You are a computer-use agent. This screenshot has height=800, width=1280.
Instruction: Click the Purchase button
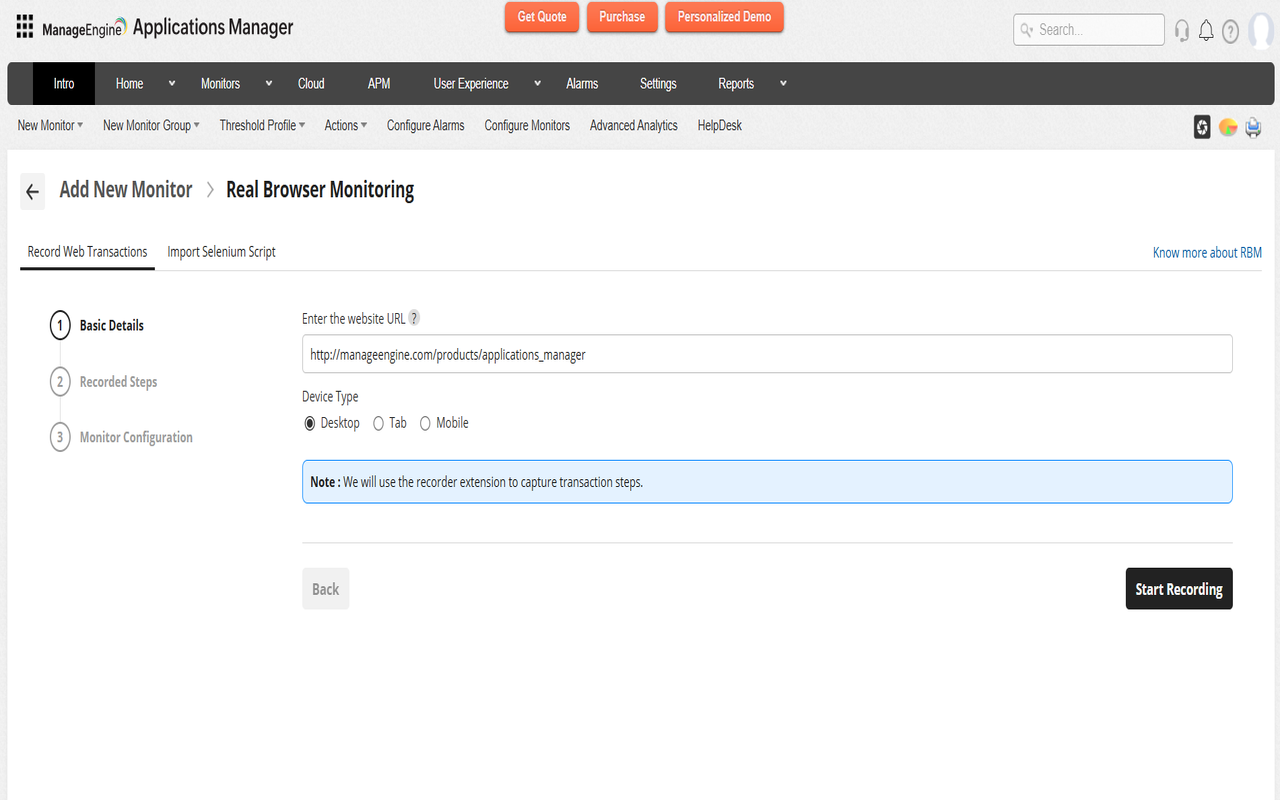pyautogui.click(x=622, y=17)
